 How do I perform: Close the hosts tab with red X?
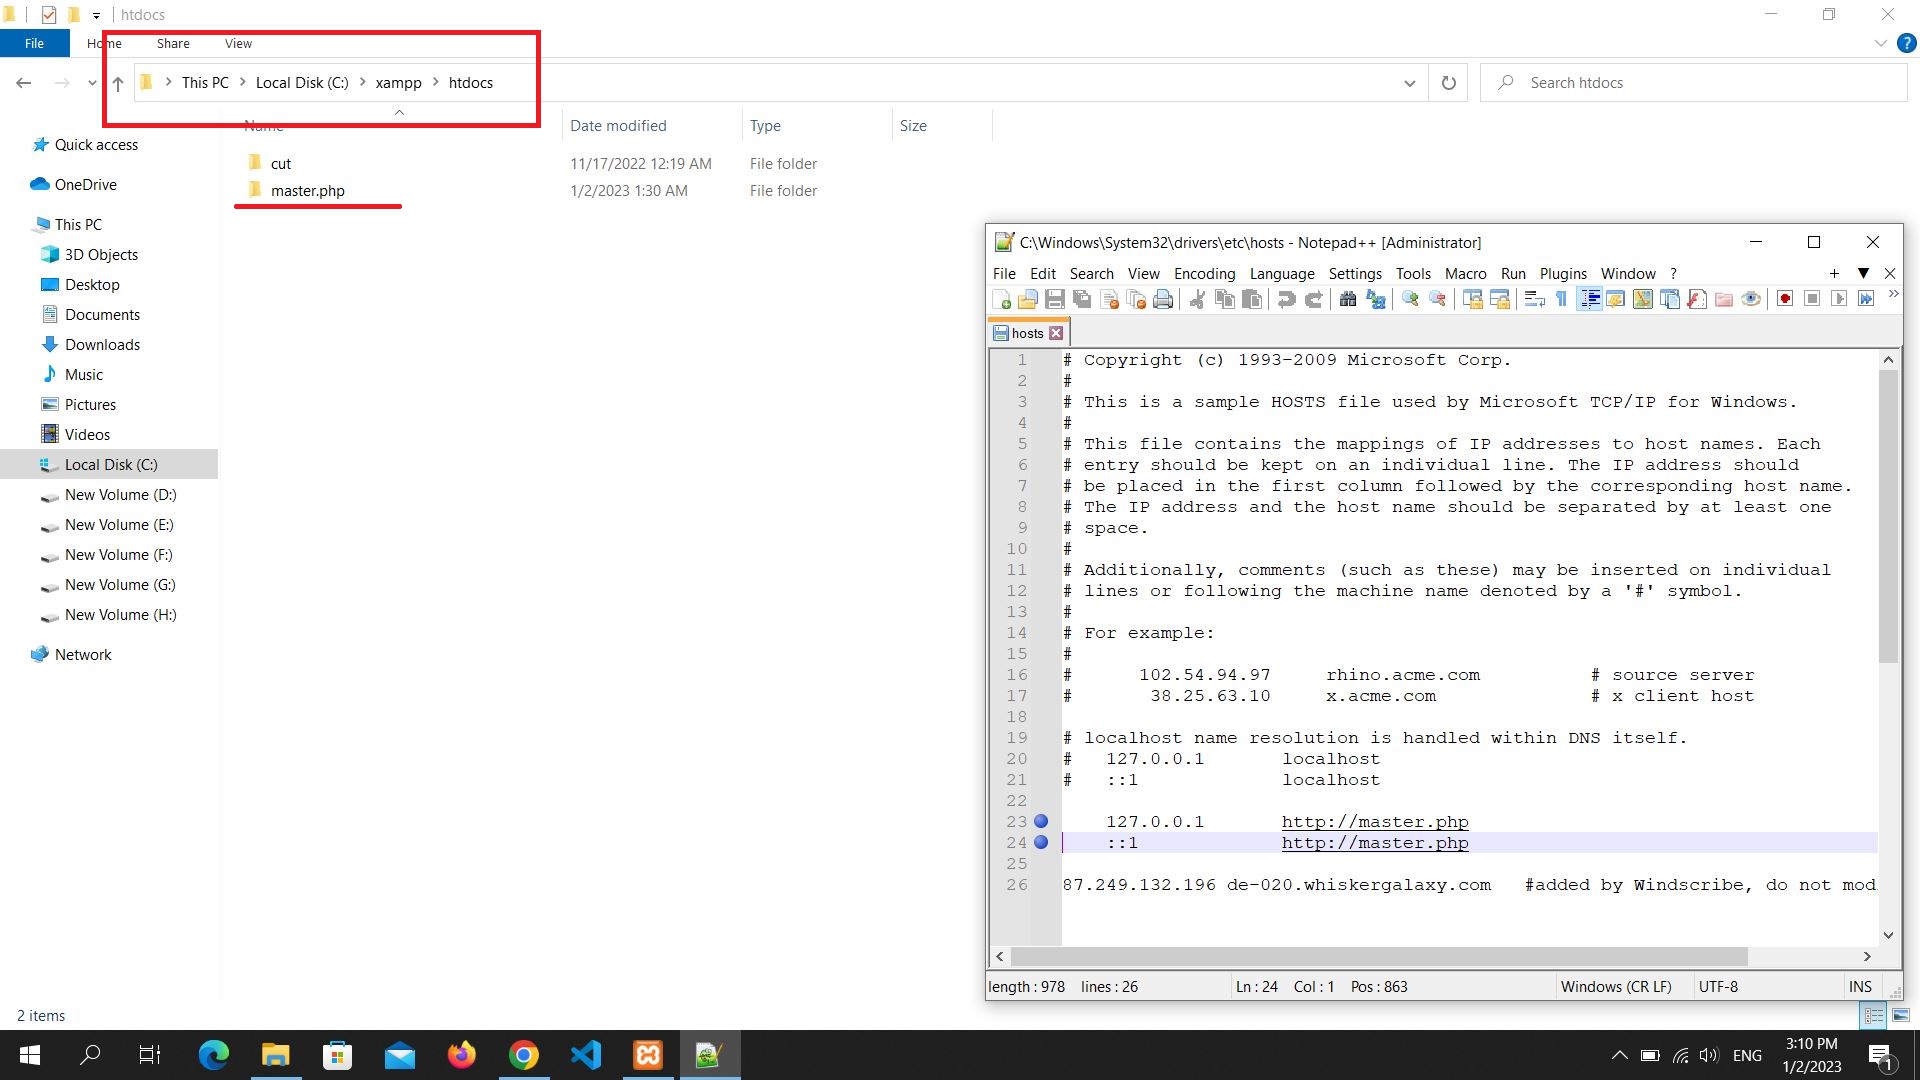pos(1056,333)
